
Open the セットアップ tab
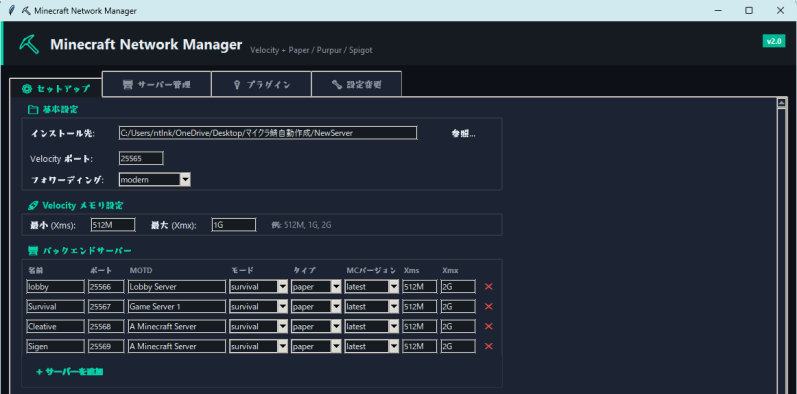56,88
